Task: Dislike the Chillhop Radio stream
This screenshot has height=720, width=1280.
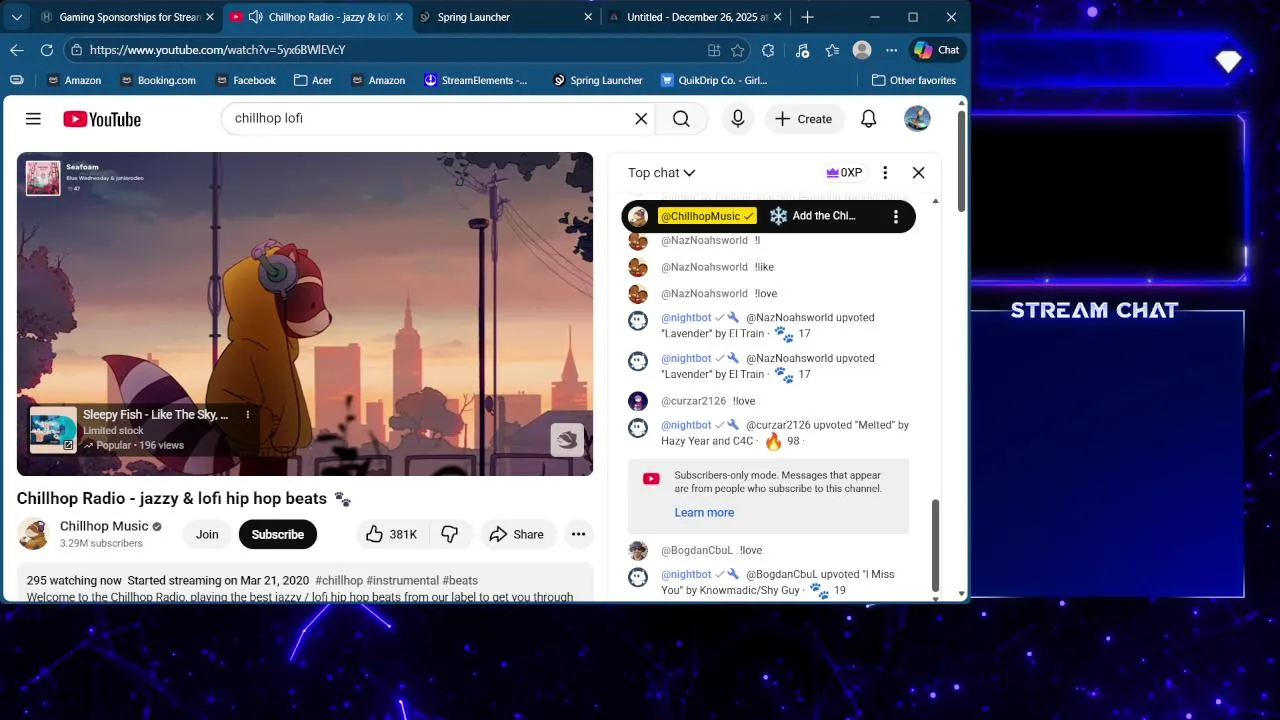Action: pyautogui.click(x=450, y=534)
